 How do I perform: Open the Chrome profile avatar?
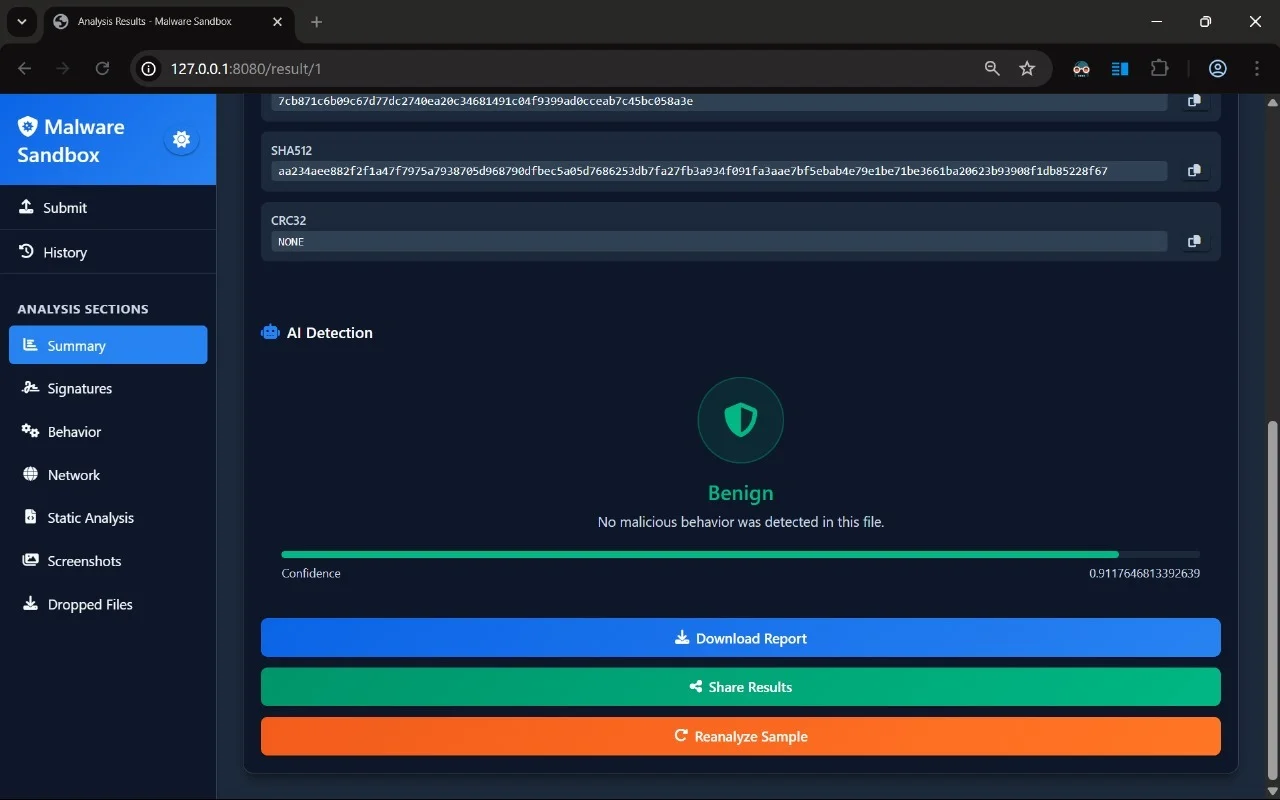click(x=1218, y=68)
